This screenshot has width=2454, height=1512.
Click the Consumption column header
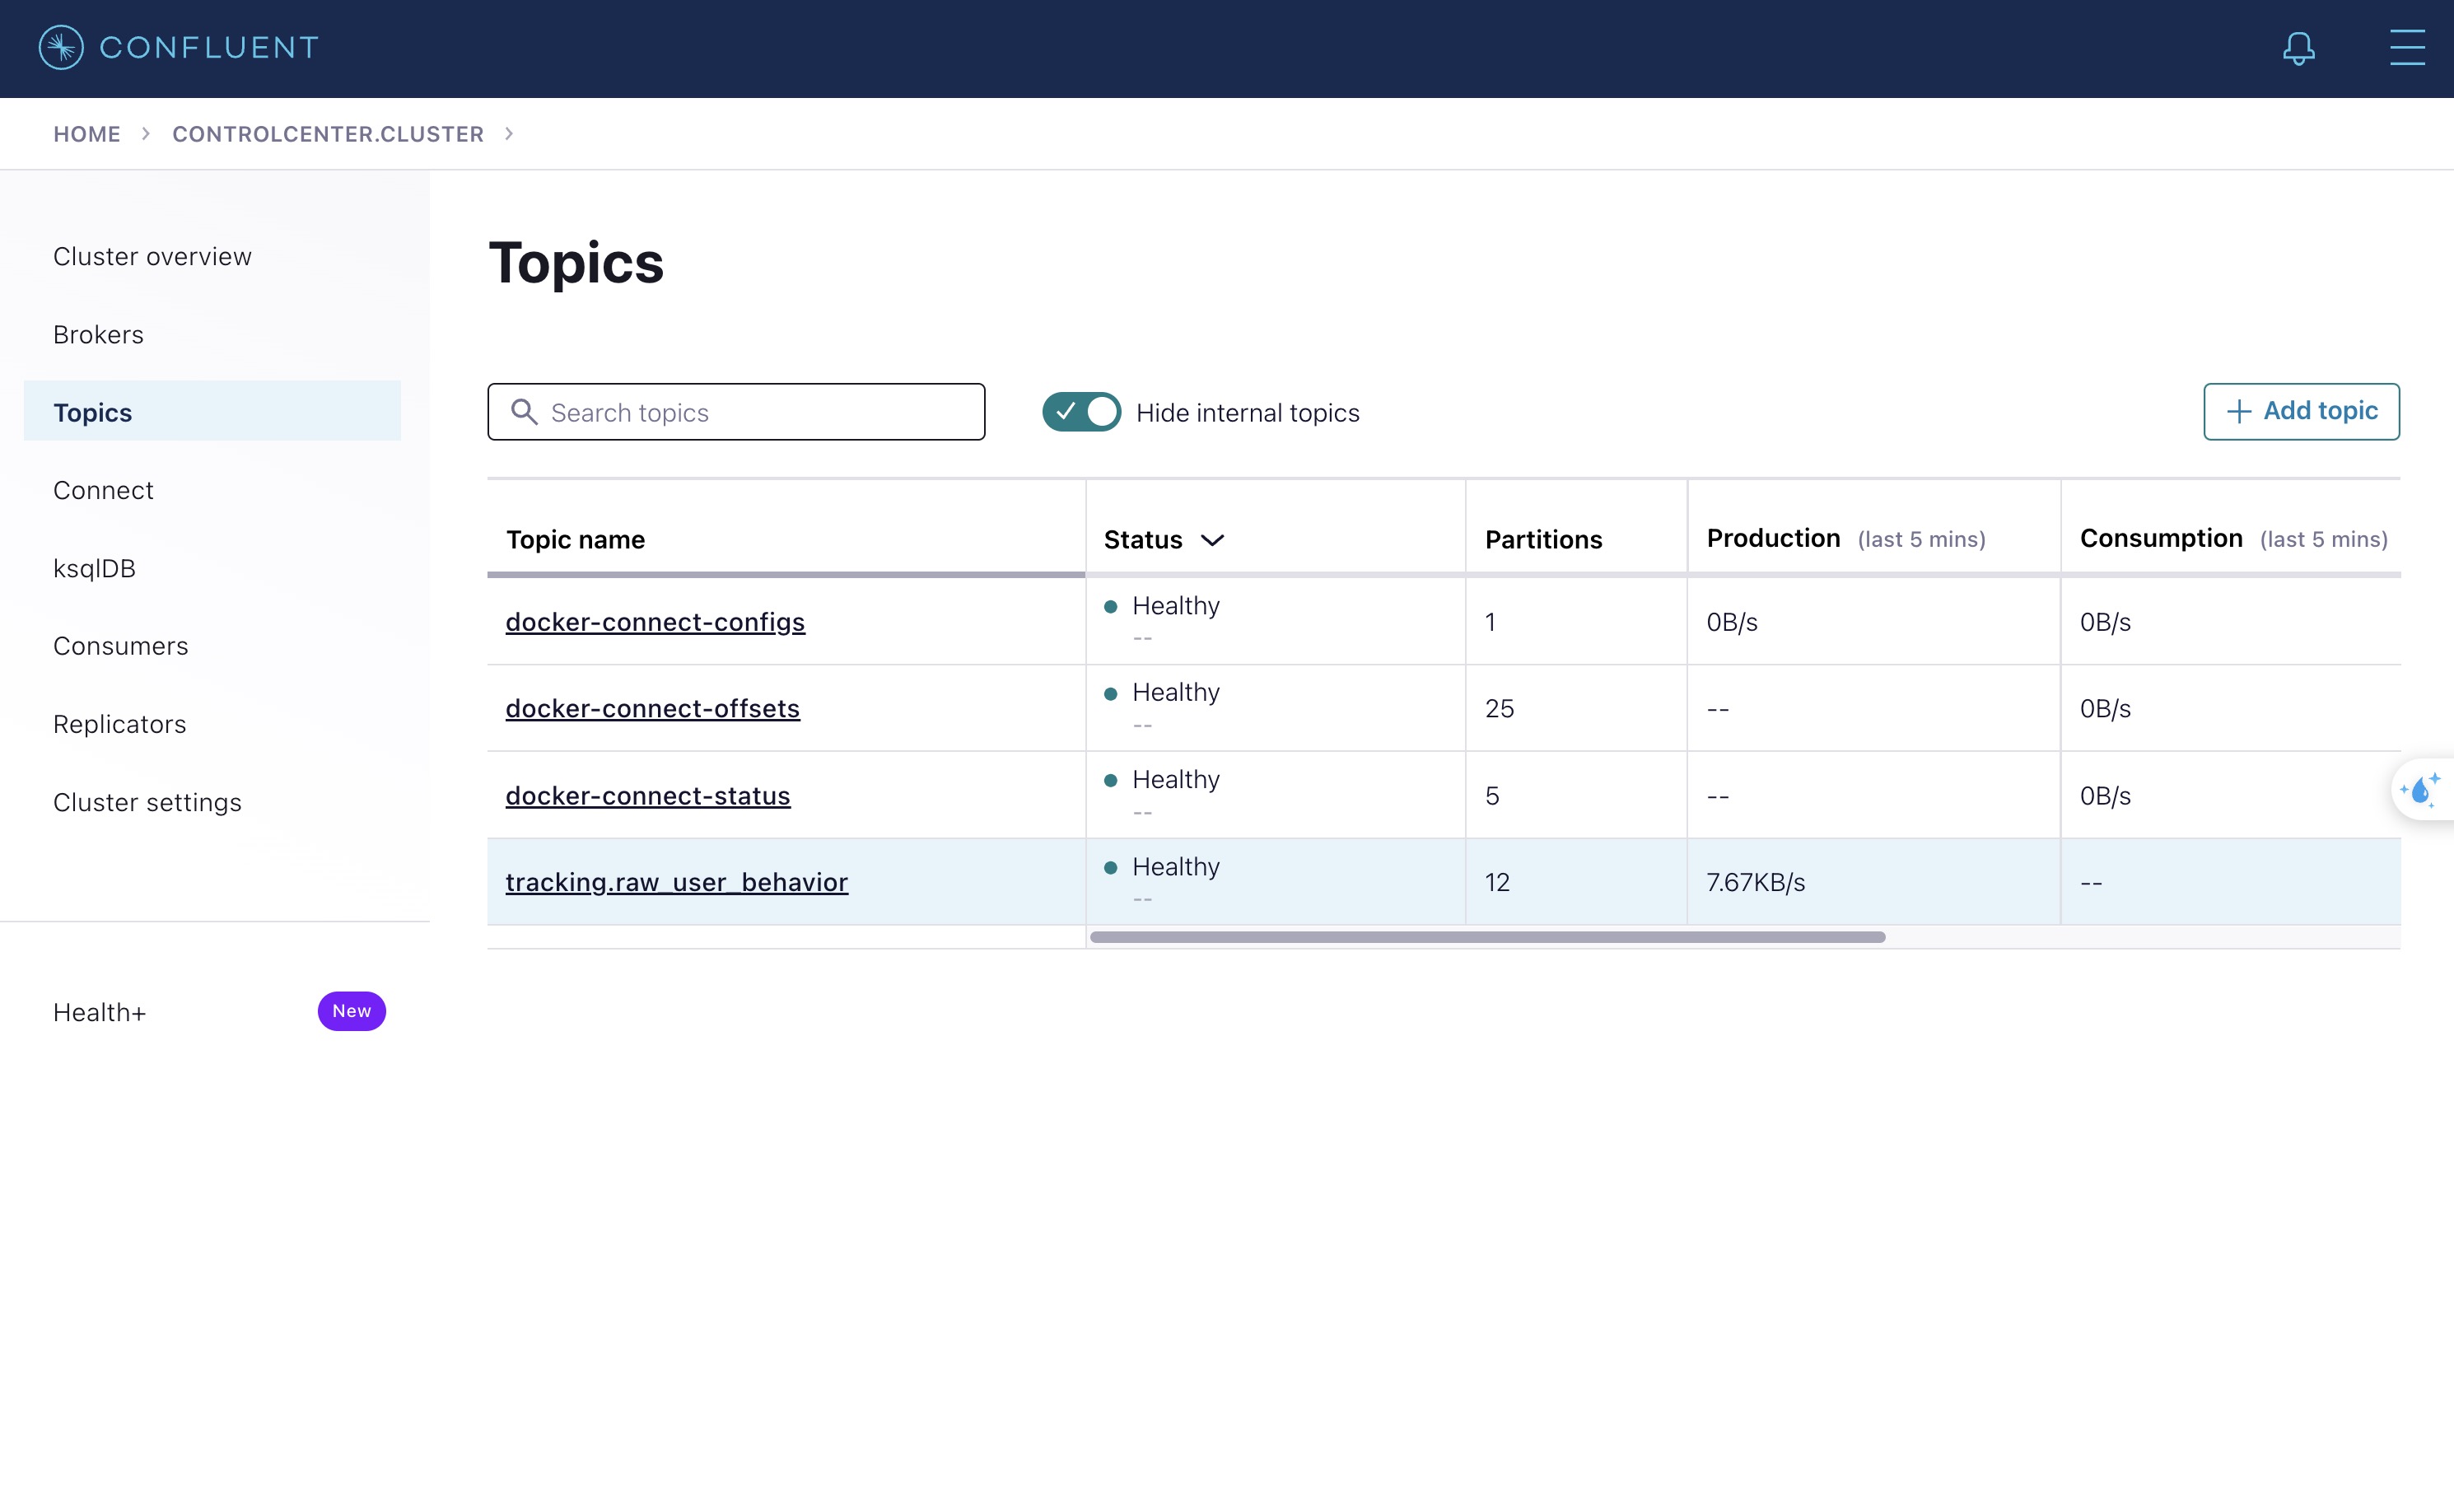[2233, 538]
